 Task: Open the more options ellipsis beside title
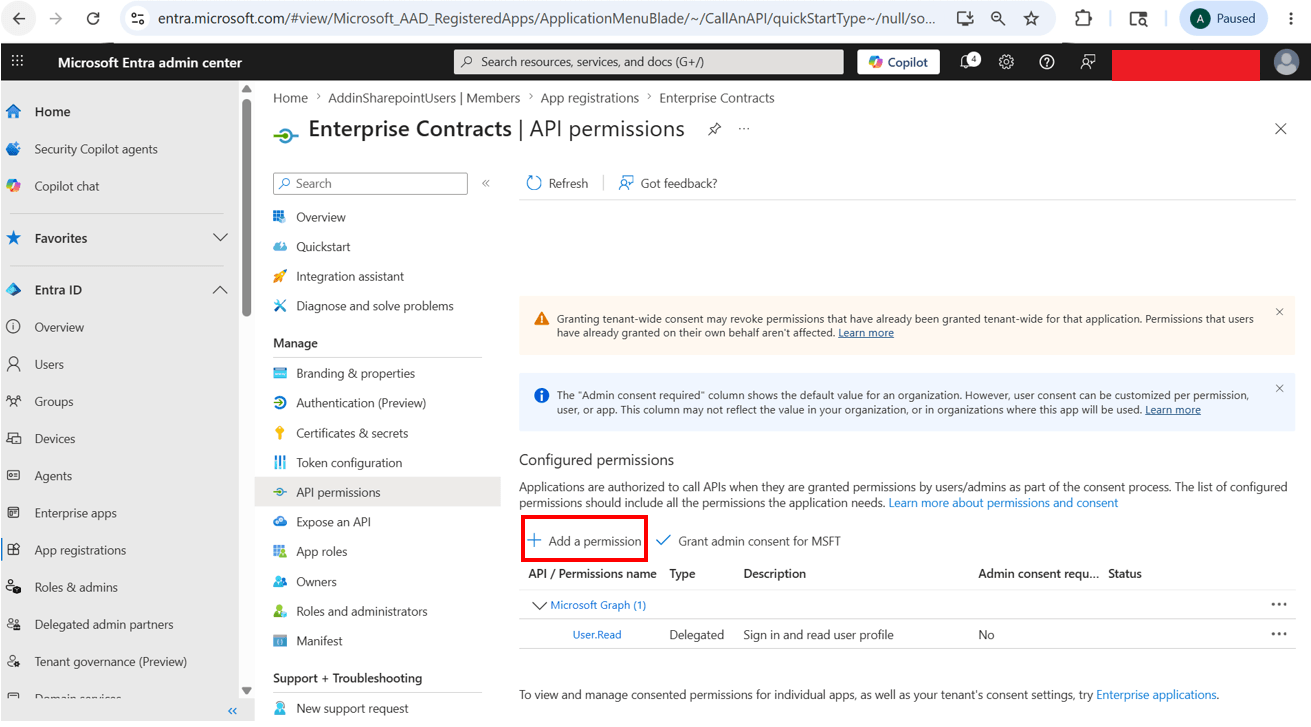tap(744, 129)
